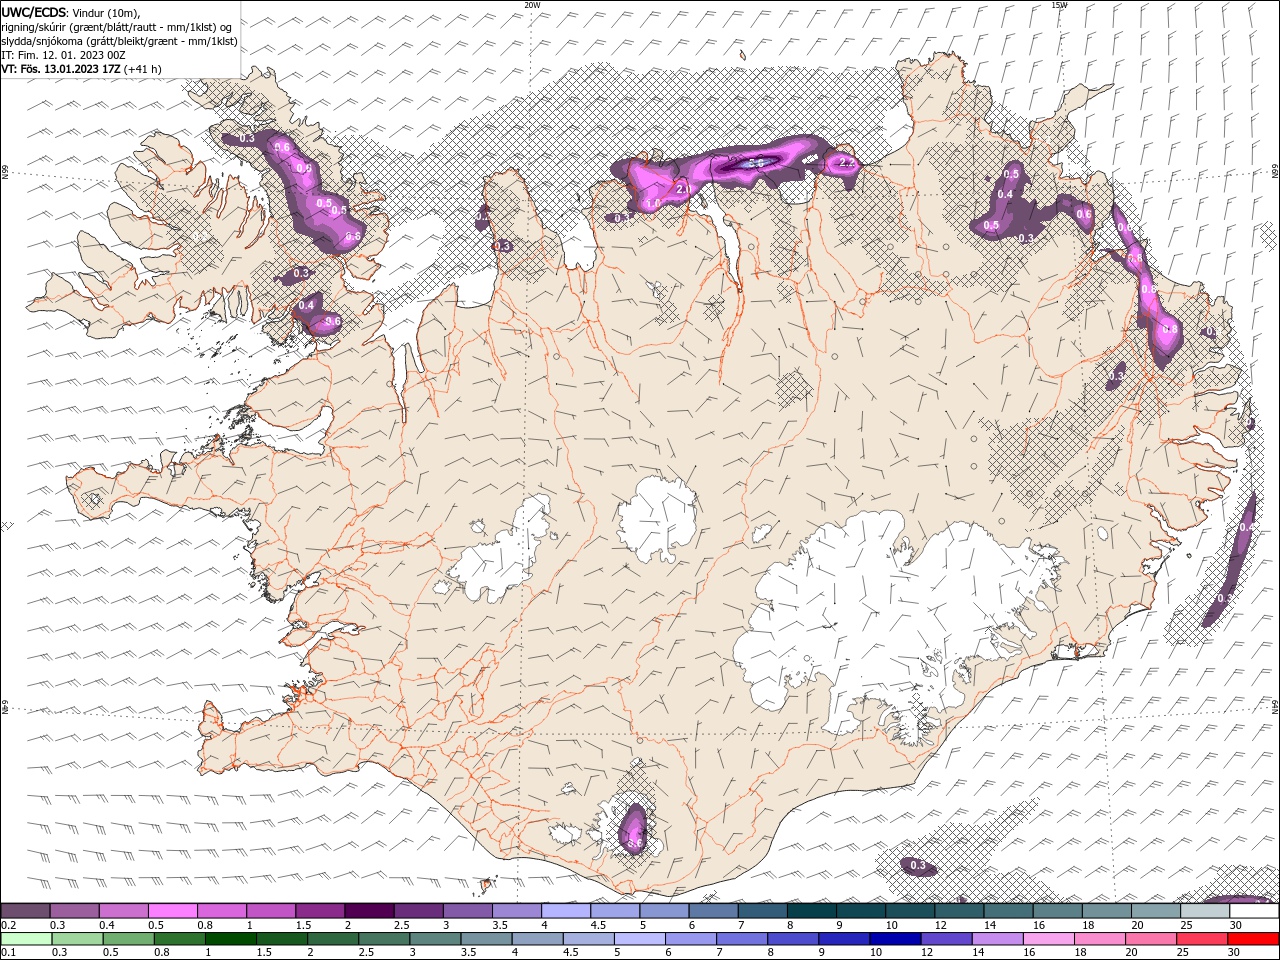Pick the light gray 25–30 snow swatch

[x=1204, y=911]
